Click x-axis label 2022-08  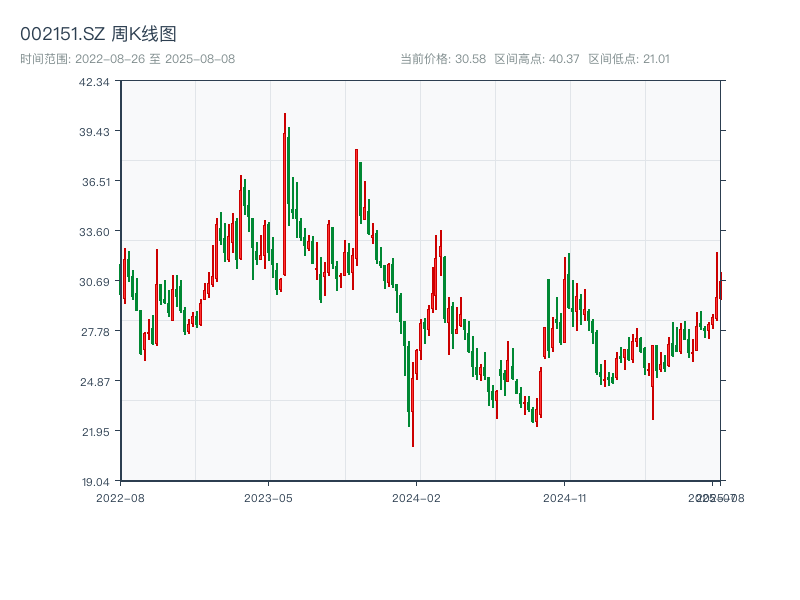[x=120, y=498]
